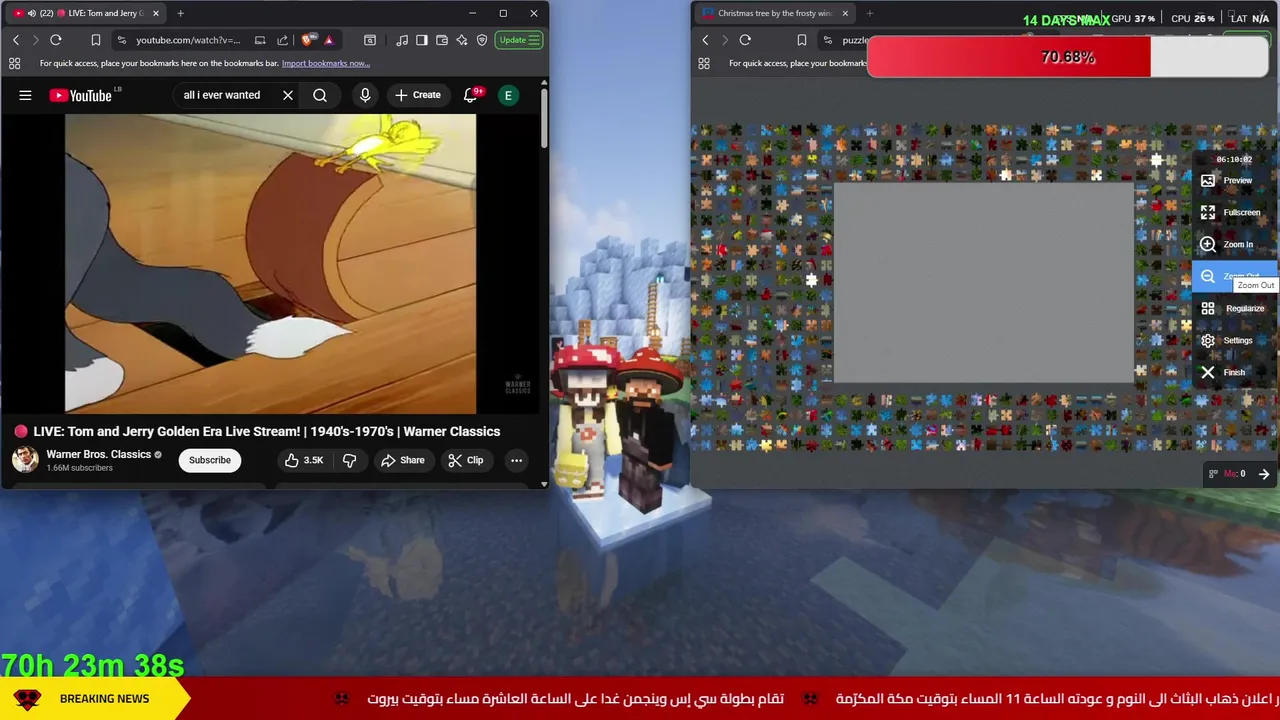Open the Brave Update menu button
This screenshot has height=720, width=1280.
[x=520, y=40]
